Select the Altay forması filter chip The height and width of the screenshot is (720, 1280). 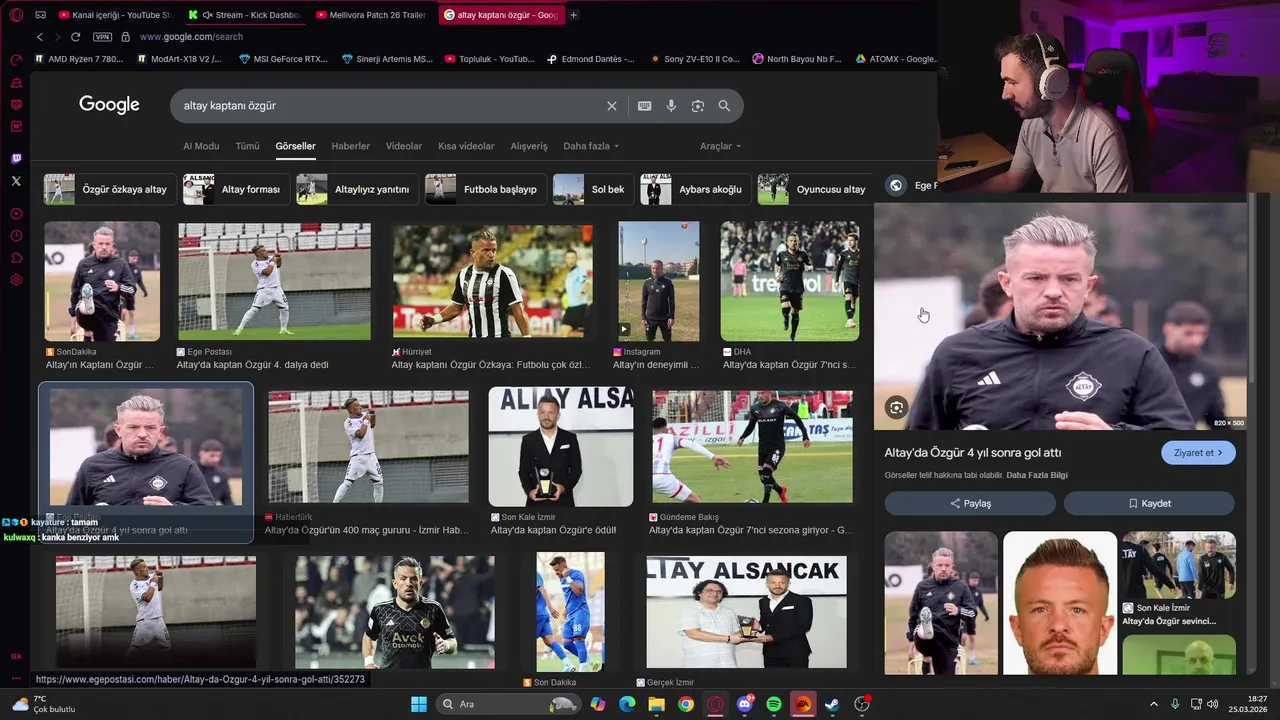click(x=237, y=189)
